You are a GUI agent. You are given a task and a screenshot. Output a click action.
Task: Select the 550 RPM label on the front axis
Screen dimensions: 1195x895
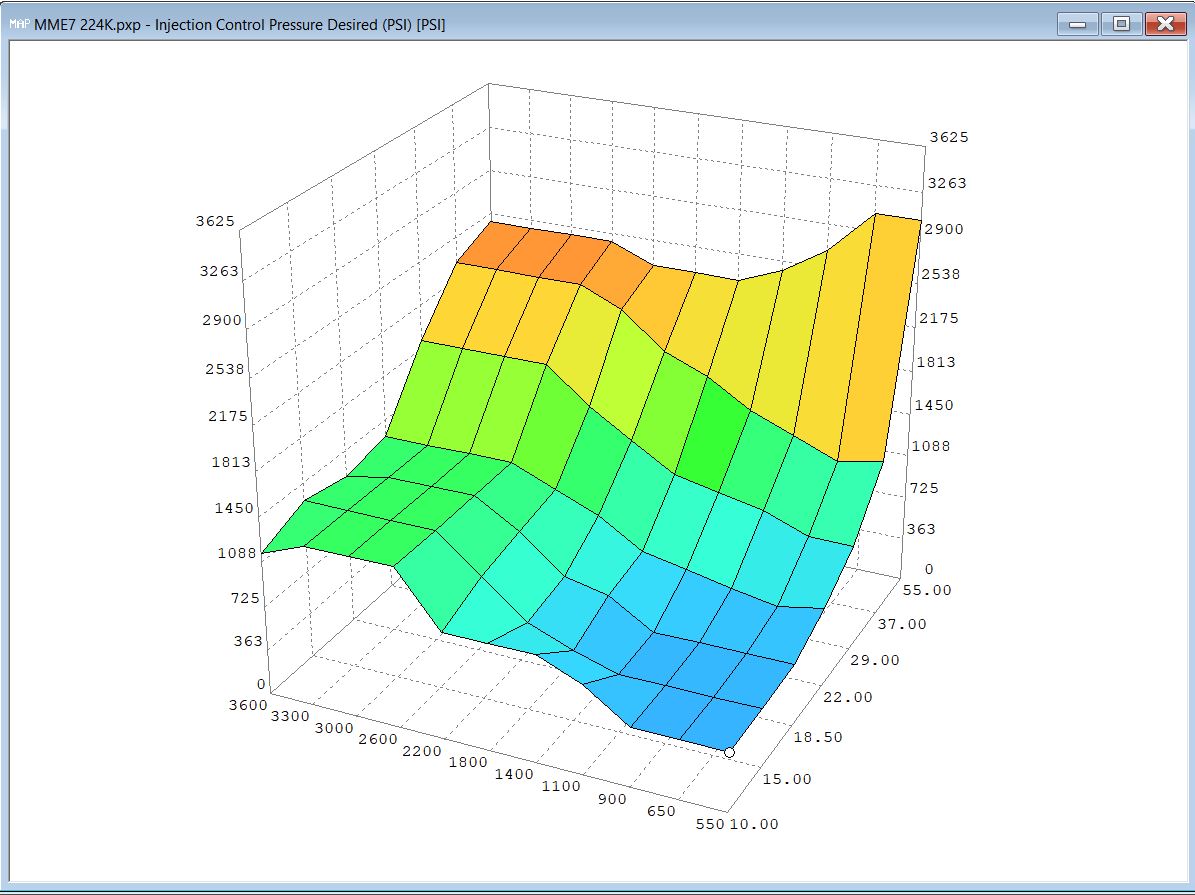coord(711,824)
